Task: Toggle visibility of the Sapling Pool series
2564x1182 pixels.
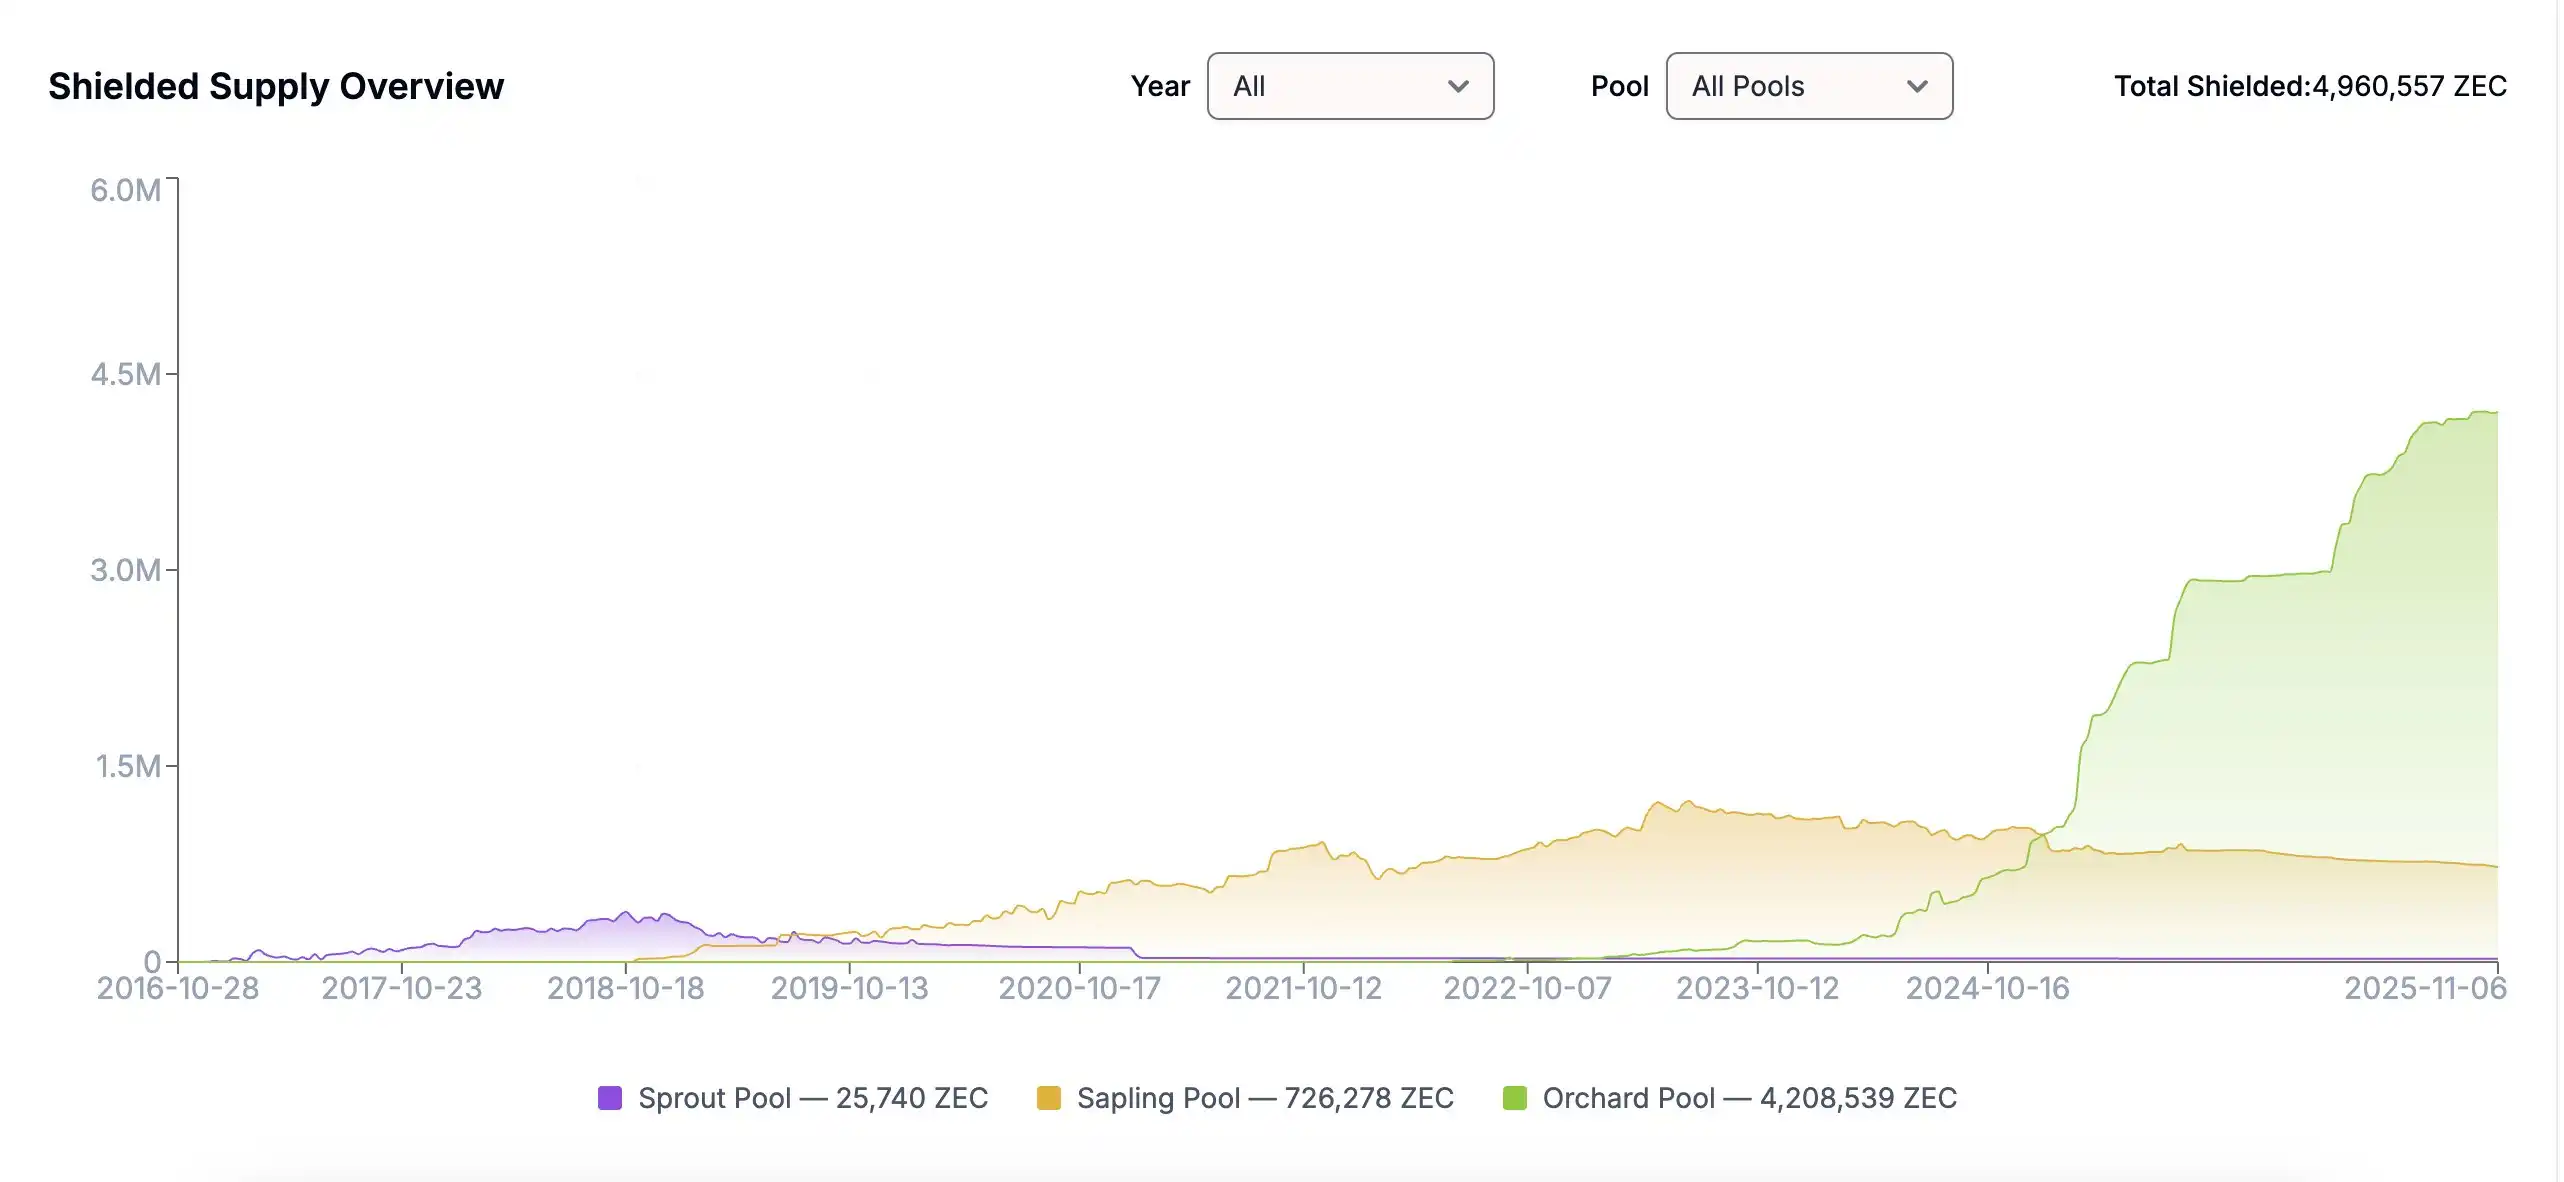Action: (x=1049, y=1098)
